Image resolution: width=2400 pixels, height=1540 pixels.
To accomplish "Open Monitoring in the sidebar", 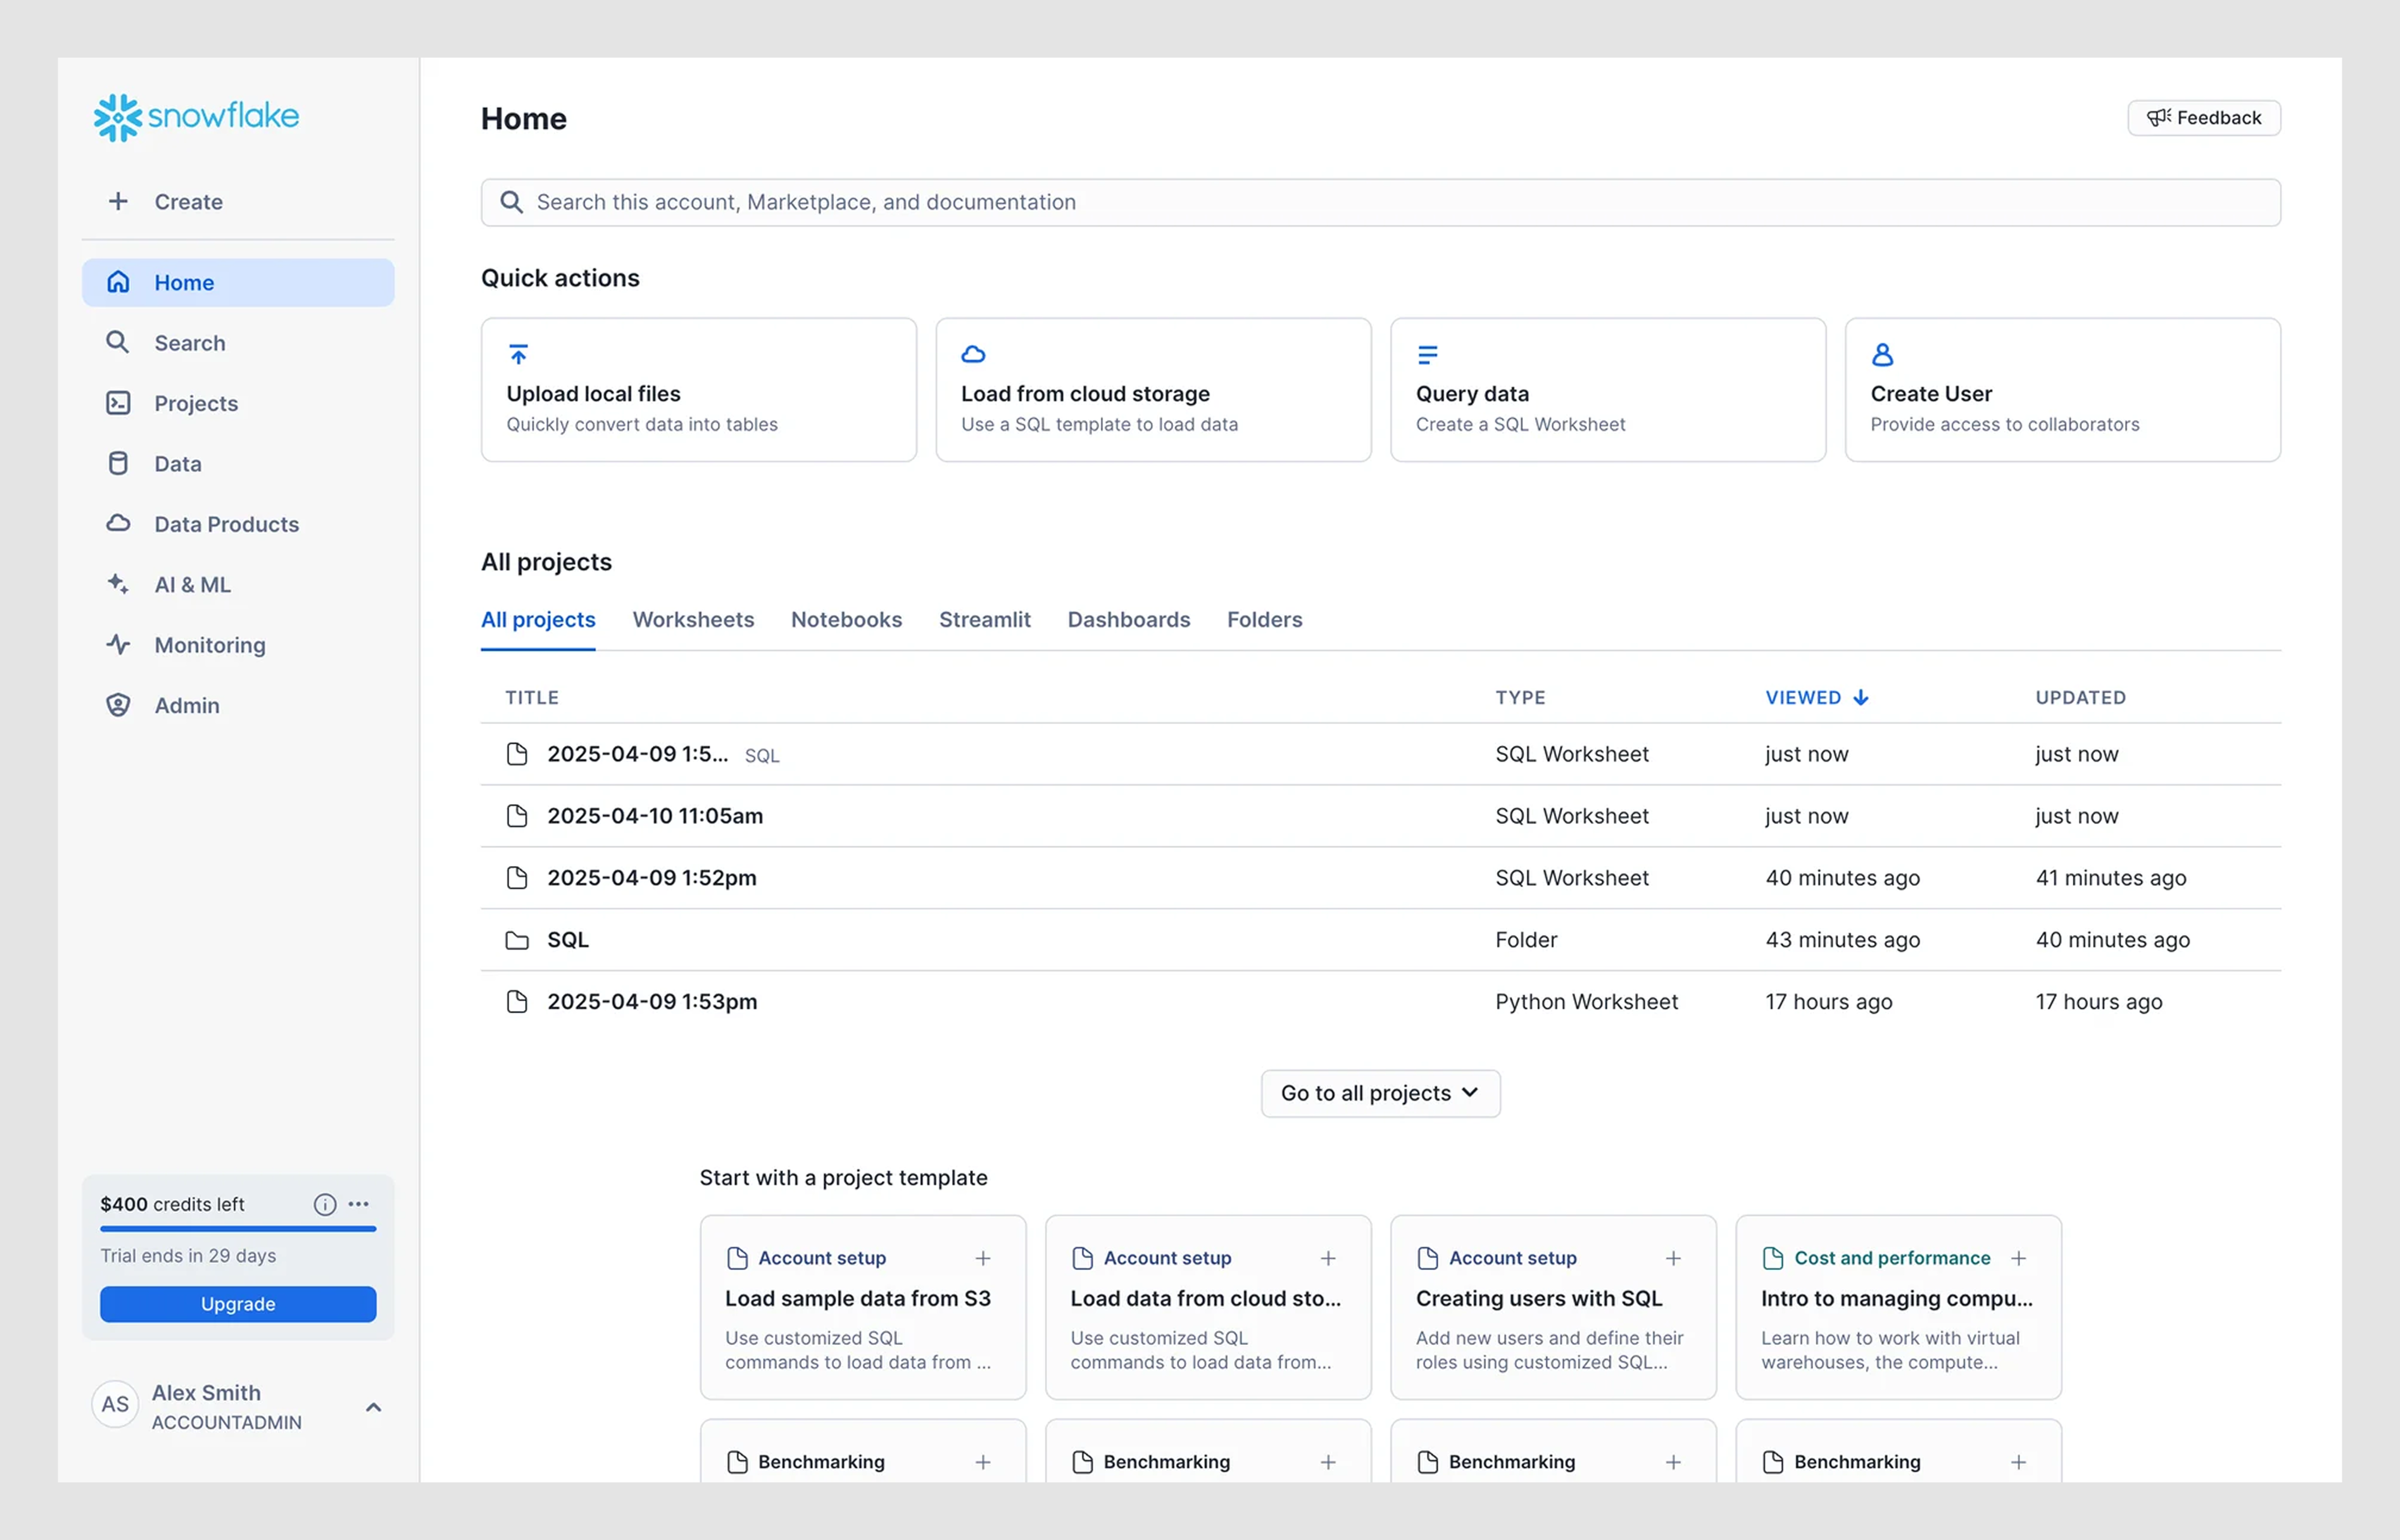I will pos(238,645).
